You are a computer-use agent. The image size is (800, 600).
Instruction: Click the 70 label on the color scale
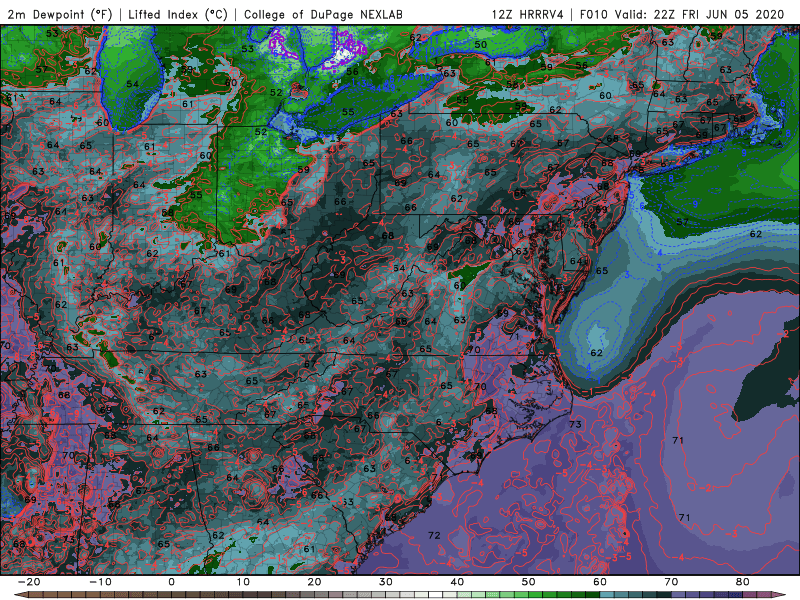[671, 582]
